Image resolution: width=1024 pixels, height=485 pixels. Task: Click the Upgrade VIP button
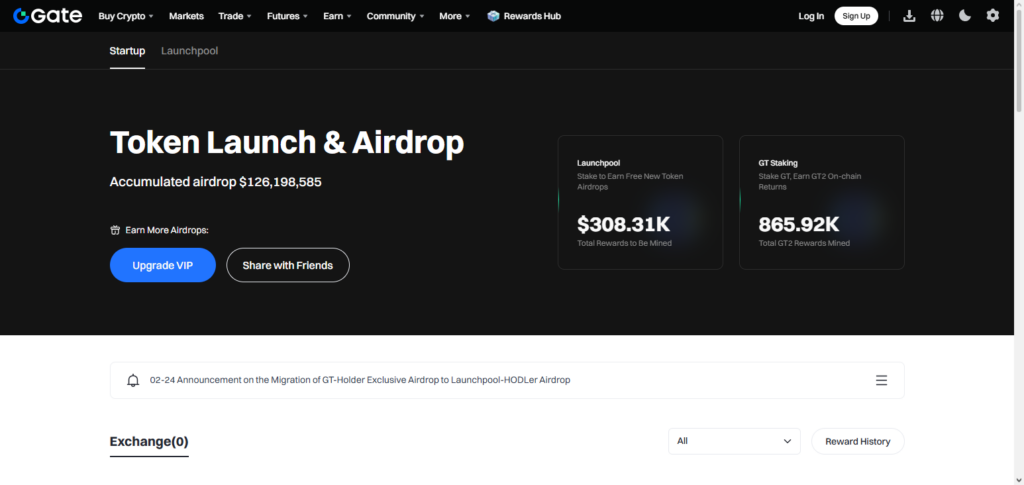163,265
